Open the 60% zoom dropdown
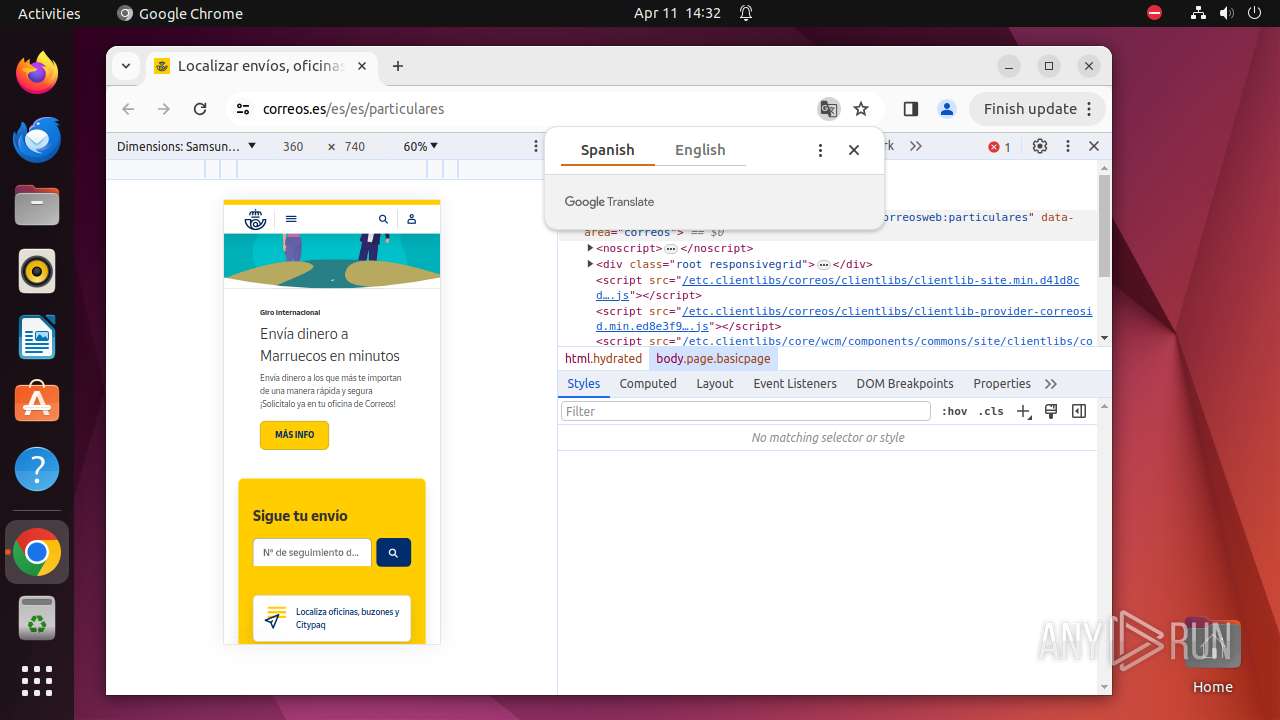The height and width of the screenshot is (720, 1280). click(x=421, y=146)
